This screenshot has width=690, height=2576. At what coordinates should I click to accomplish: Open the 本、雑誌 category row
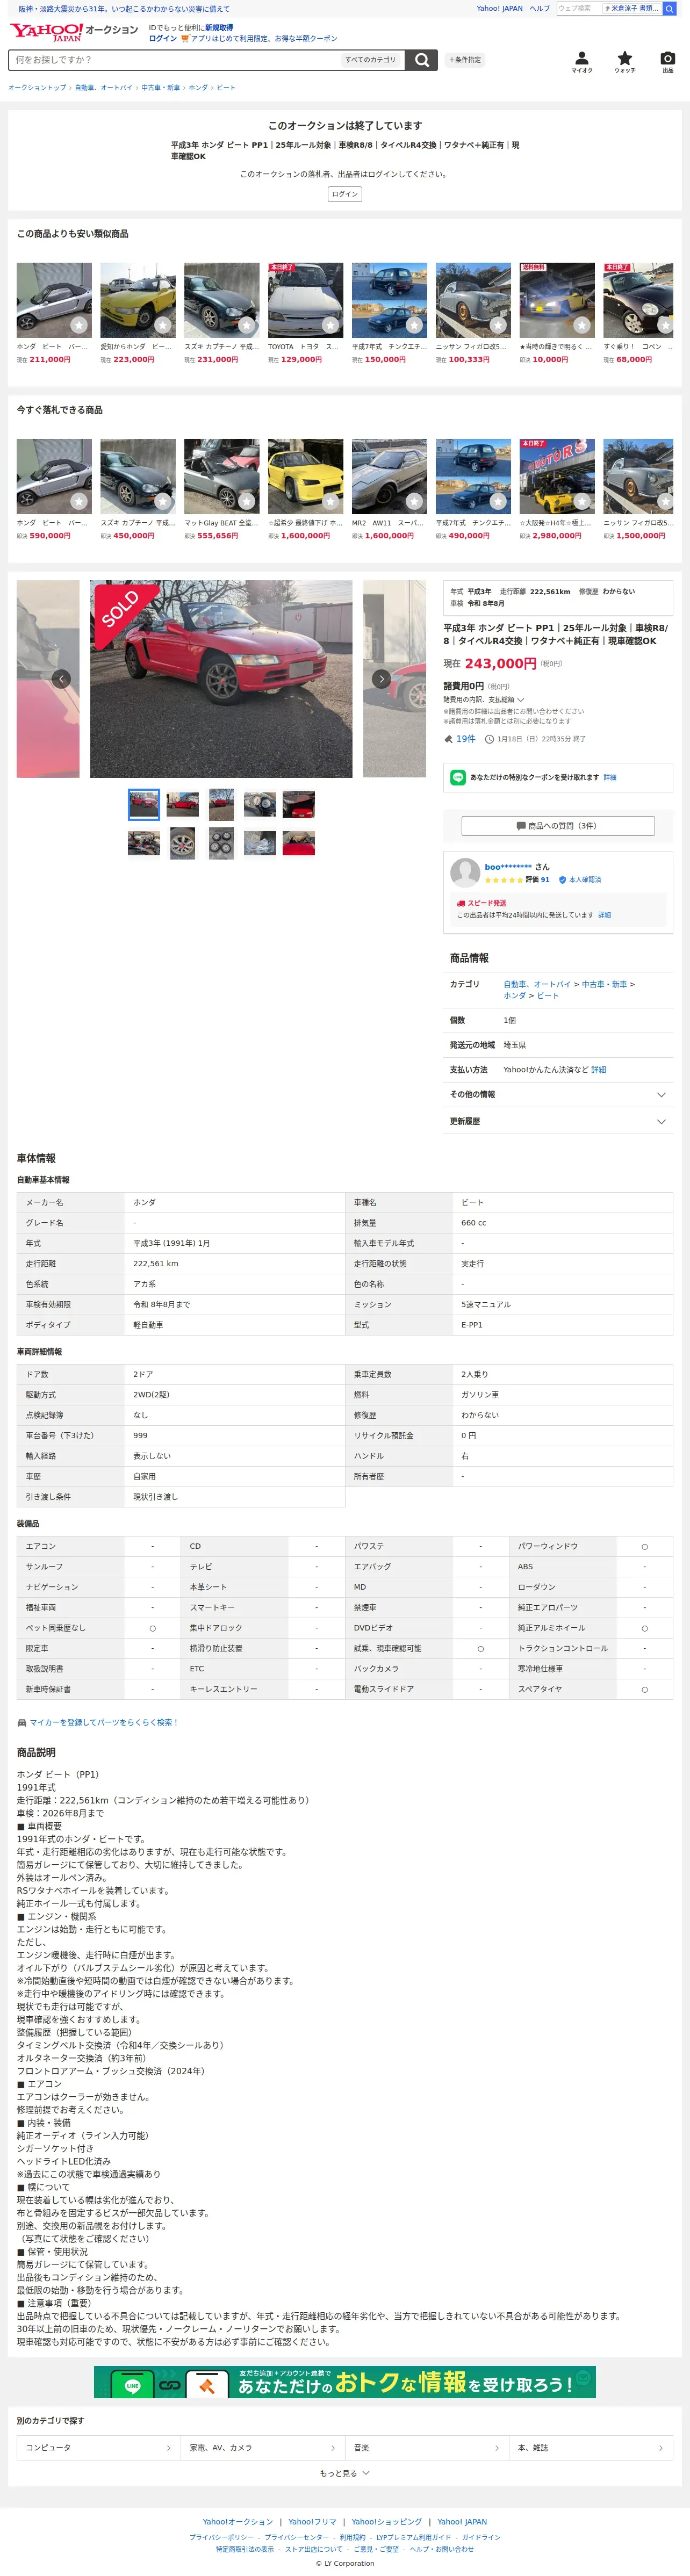pyautogui.click(x=591, y=2447)
